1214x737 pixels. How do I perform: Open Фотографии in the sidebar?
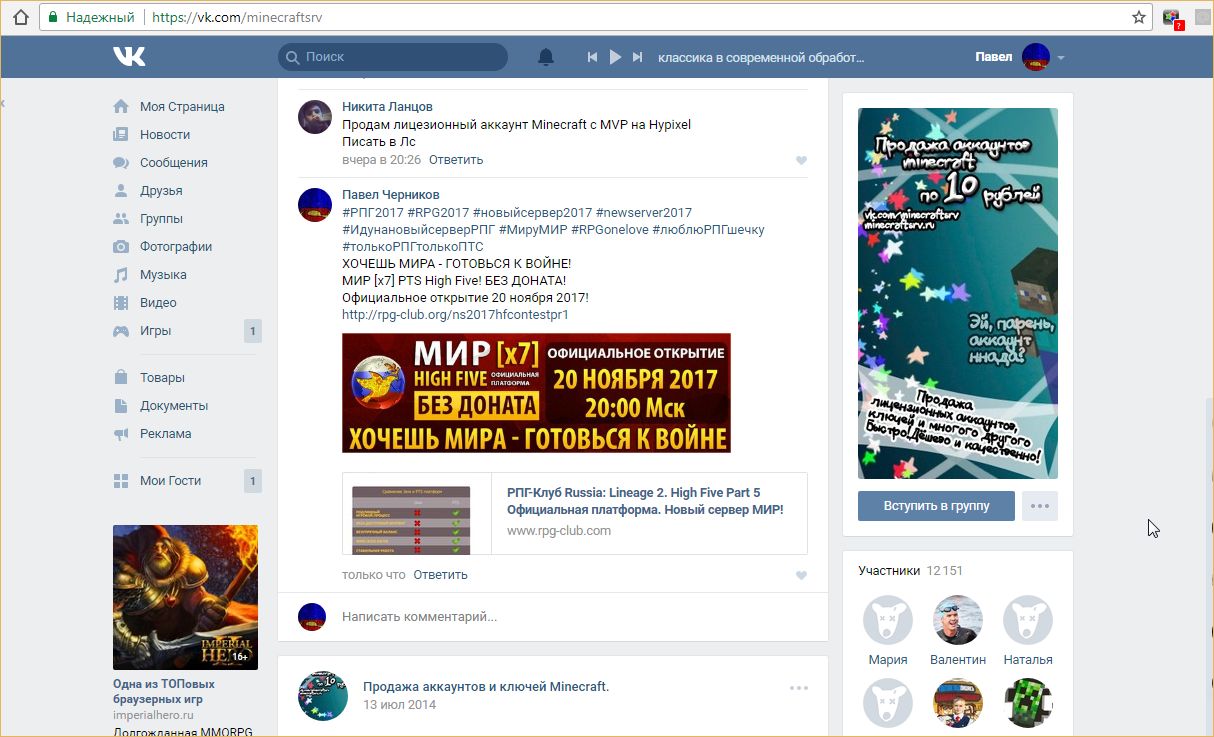click(176, 246)
